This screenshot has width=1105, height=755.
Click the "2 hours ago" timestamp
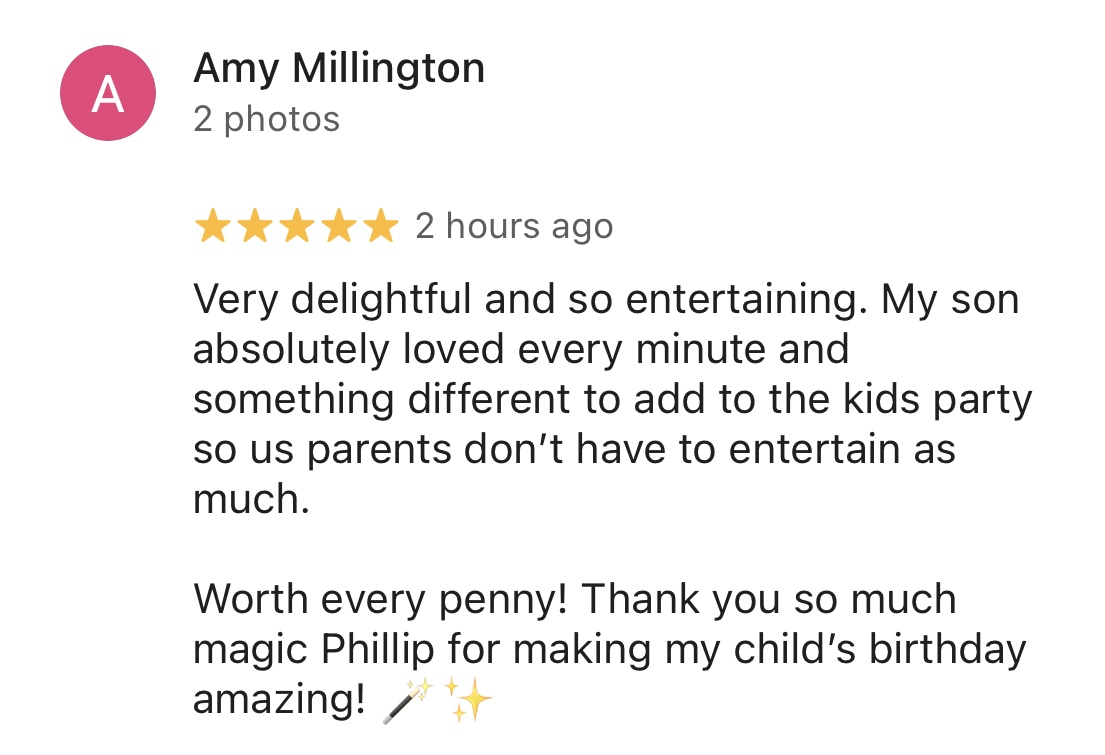point(514,227)
